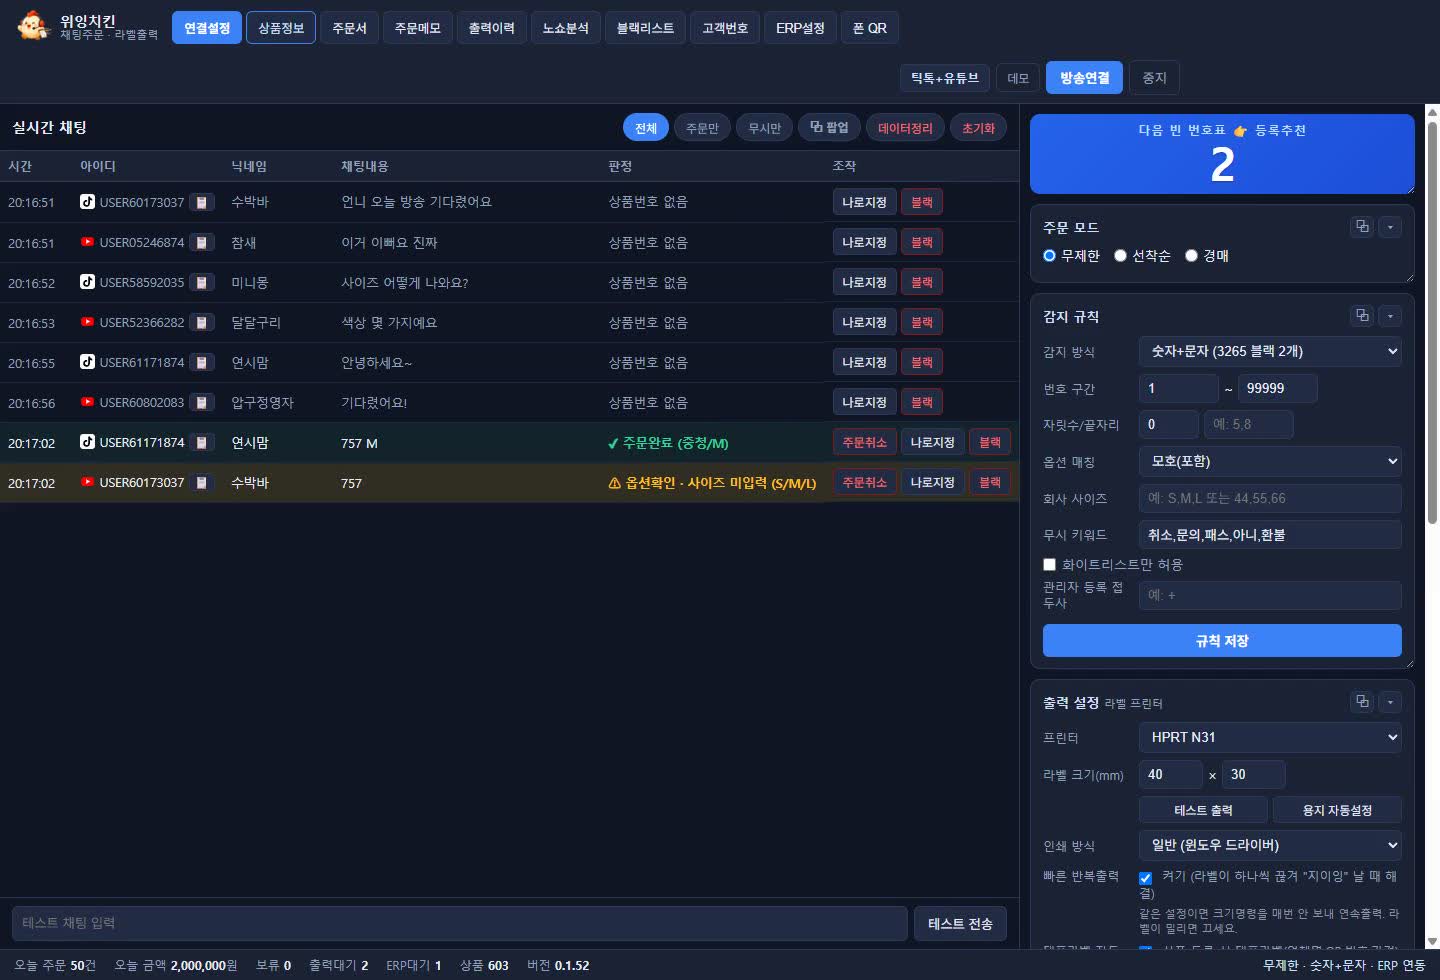Viewport: 1440px width, 980px height.
Task: Enable 화이트리스트만 허용 checkbox
Action: coord(1049,565)
